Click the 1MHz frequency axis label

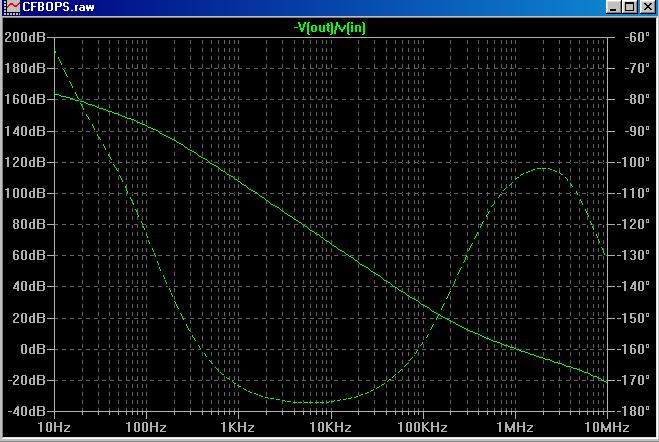tap(515, 427)
